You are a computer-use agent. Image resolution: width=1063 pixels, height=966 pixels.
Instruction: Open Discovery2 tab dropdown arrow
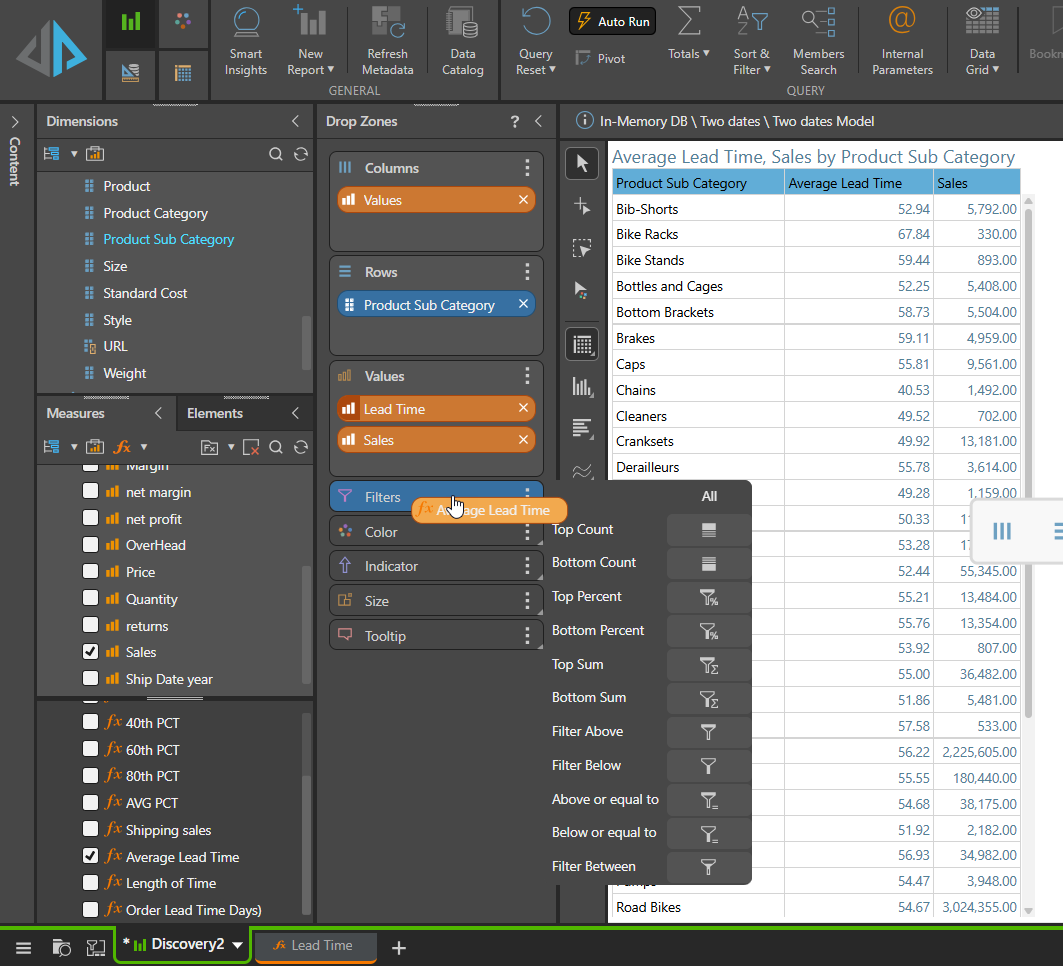[237, 945]
